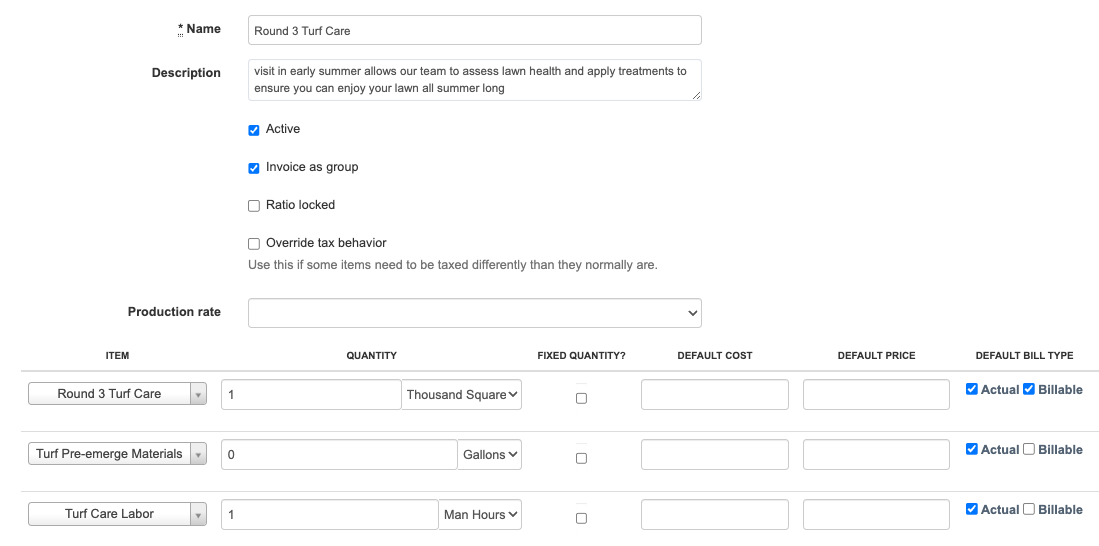Uncheck Actual for Turf Care Labor row
Viewport: 1099px width, 546px height.
972,510
